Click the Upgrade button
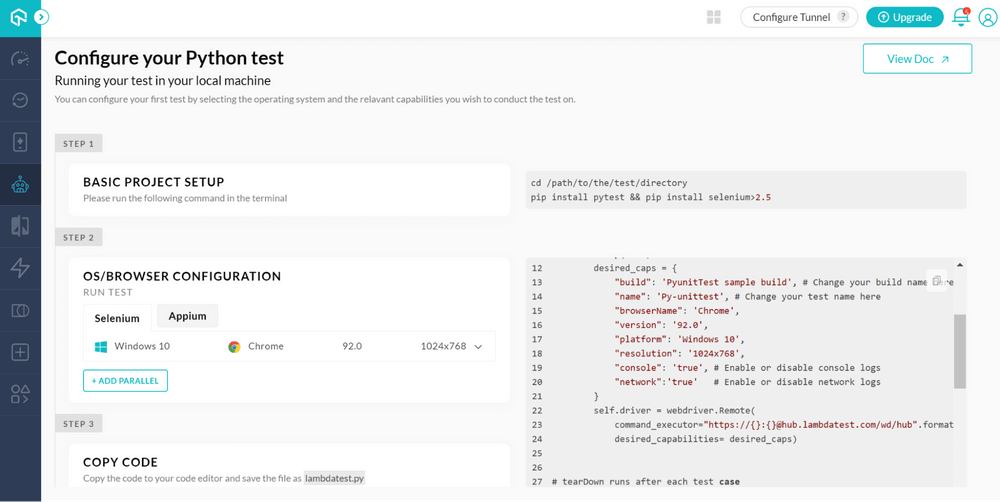This screenshot has height=502, width=1000. 904,17
